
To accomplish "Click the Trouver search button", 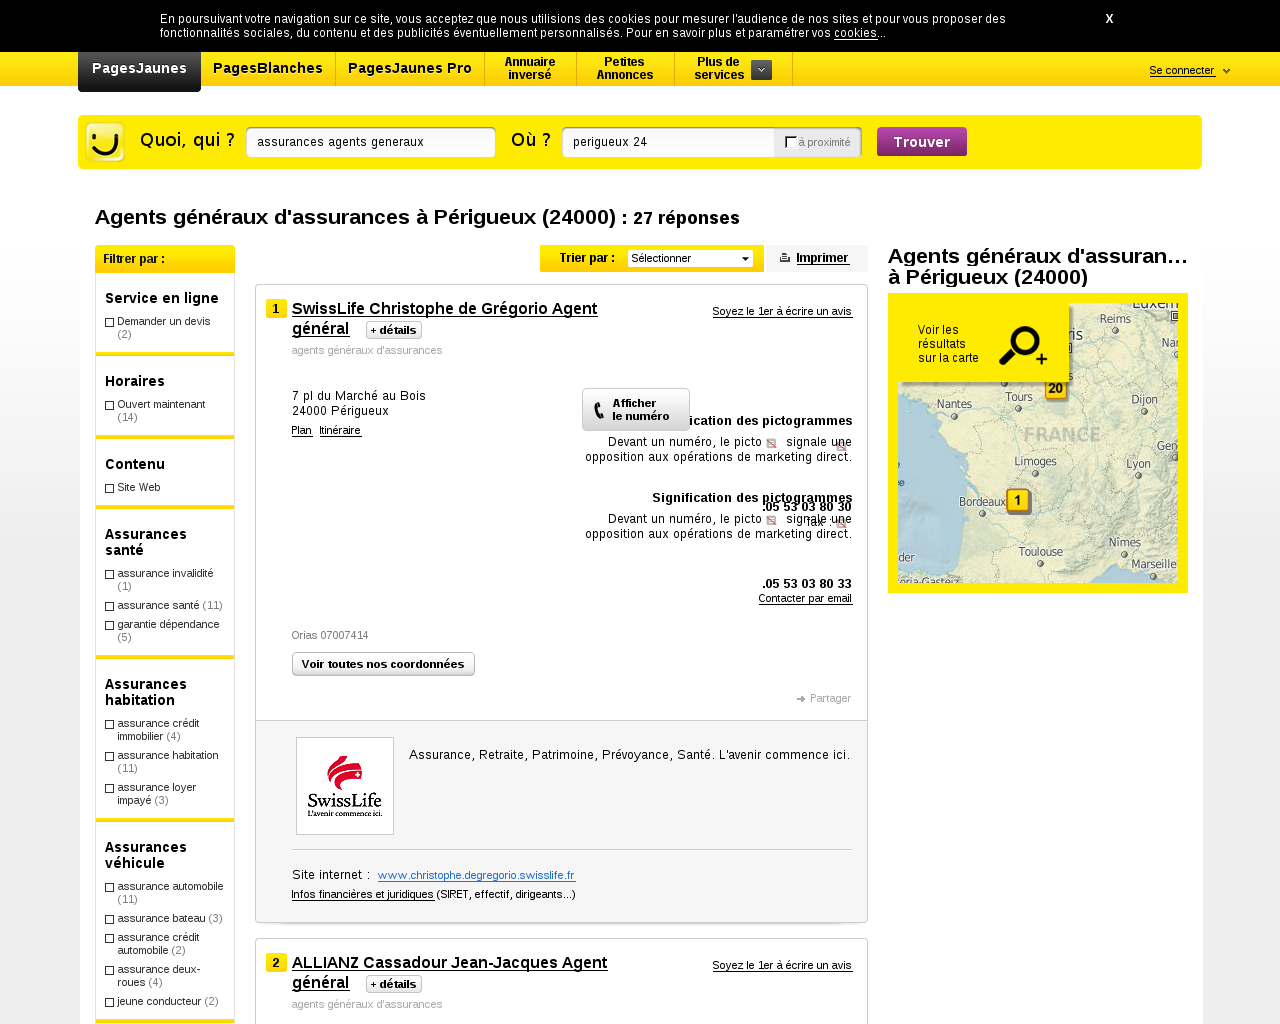I will pos(922,142).
